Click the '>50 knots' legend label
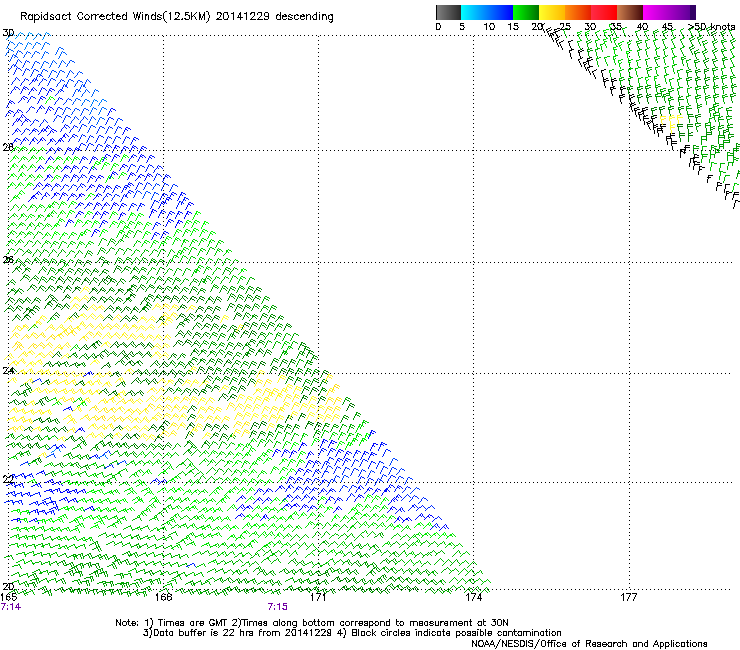This screenshot has width=740, height=650. click(711, 27)
